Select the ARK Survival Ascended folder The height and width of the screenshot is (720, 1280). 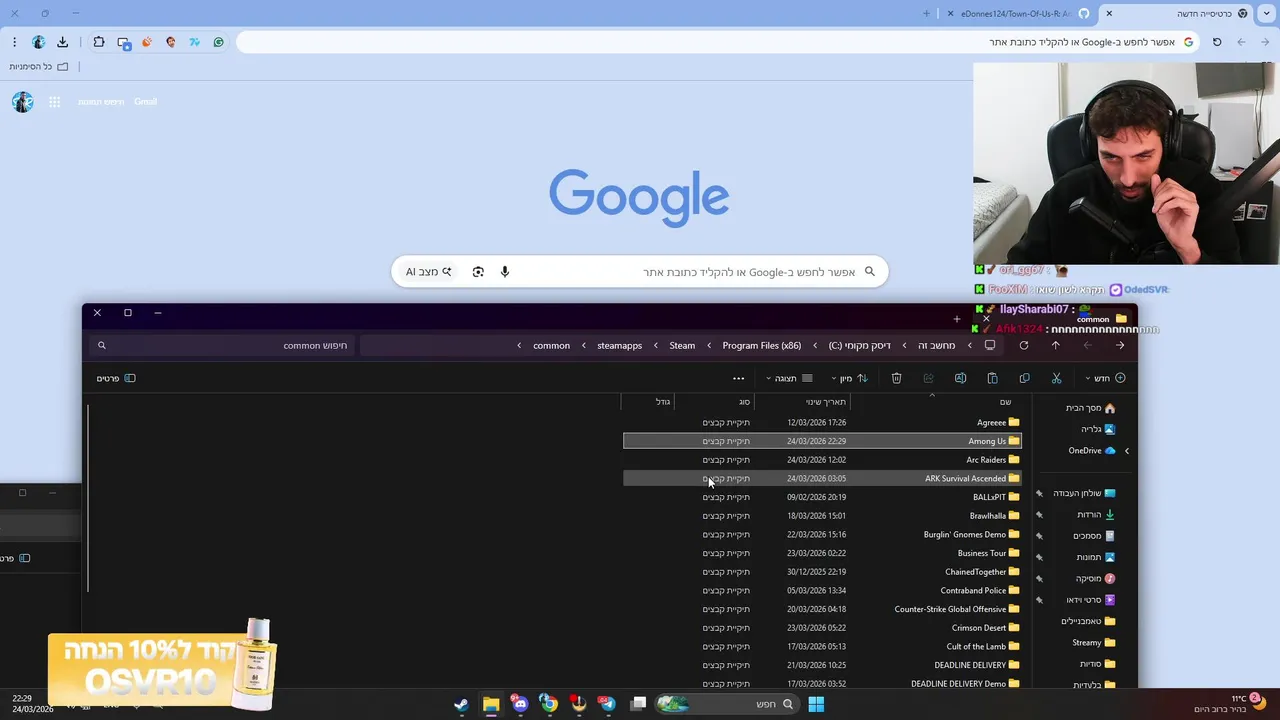coord(822,478)
